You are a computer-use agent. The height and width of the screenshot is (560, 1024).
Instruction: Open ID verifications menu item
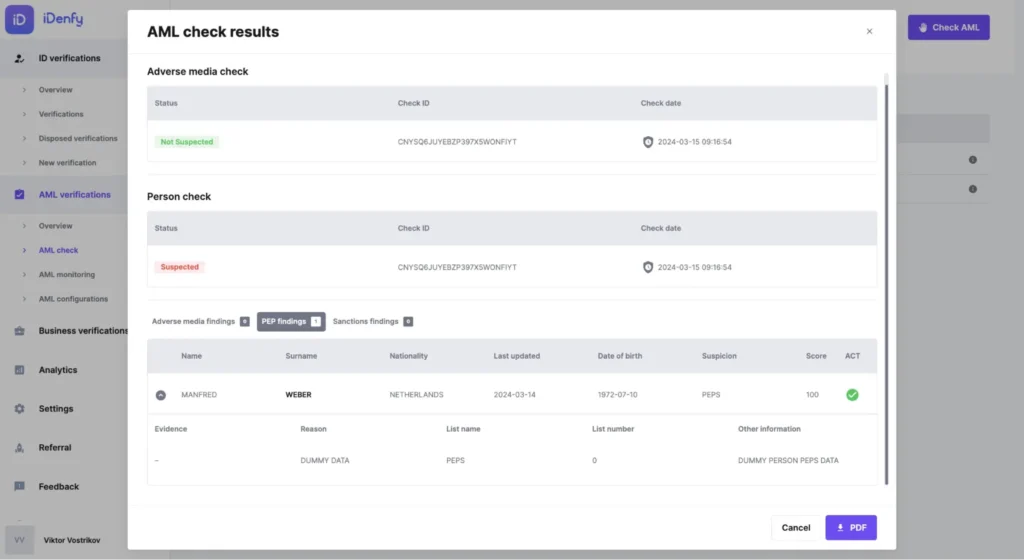pos(69,58)
